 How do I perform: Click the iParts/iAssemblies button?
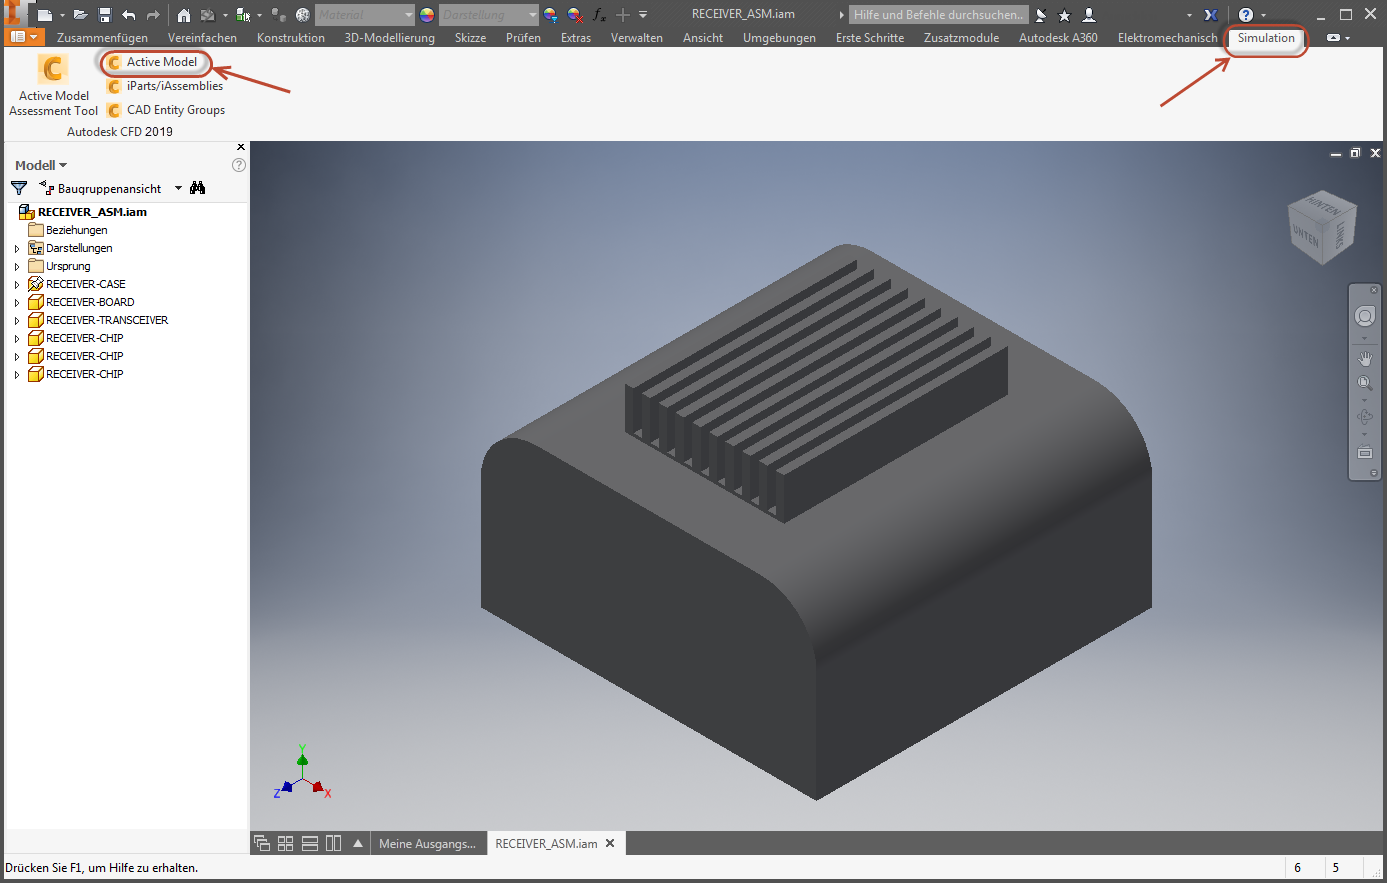(x=166, y=86)
